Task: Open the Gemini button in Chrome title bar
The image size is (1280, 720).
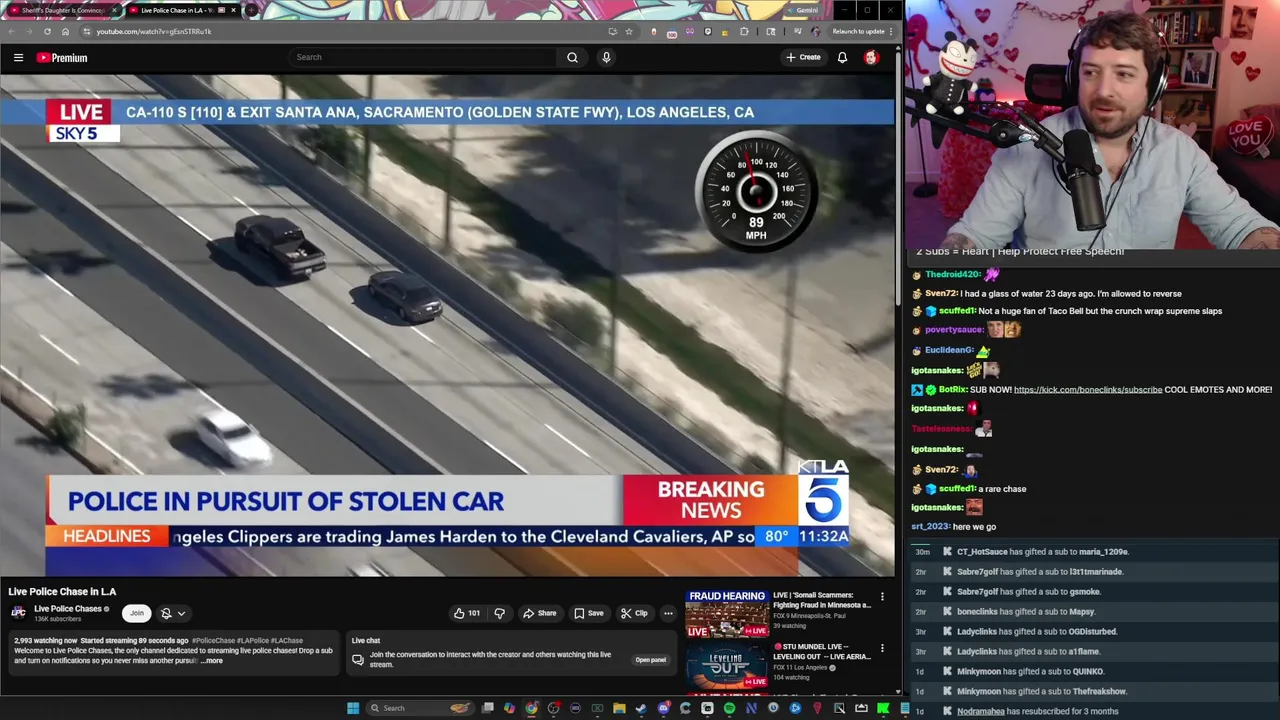Action: pos(804,10)
